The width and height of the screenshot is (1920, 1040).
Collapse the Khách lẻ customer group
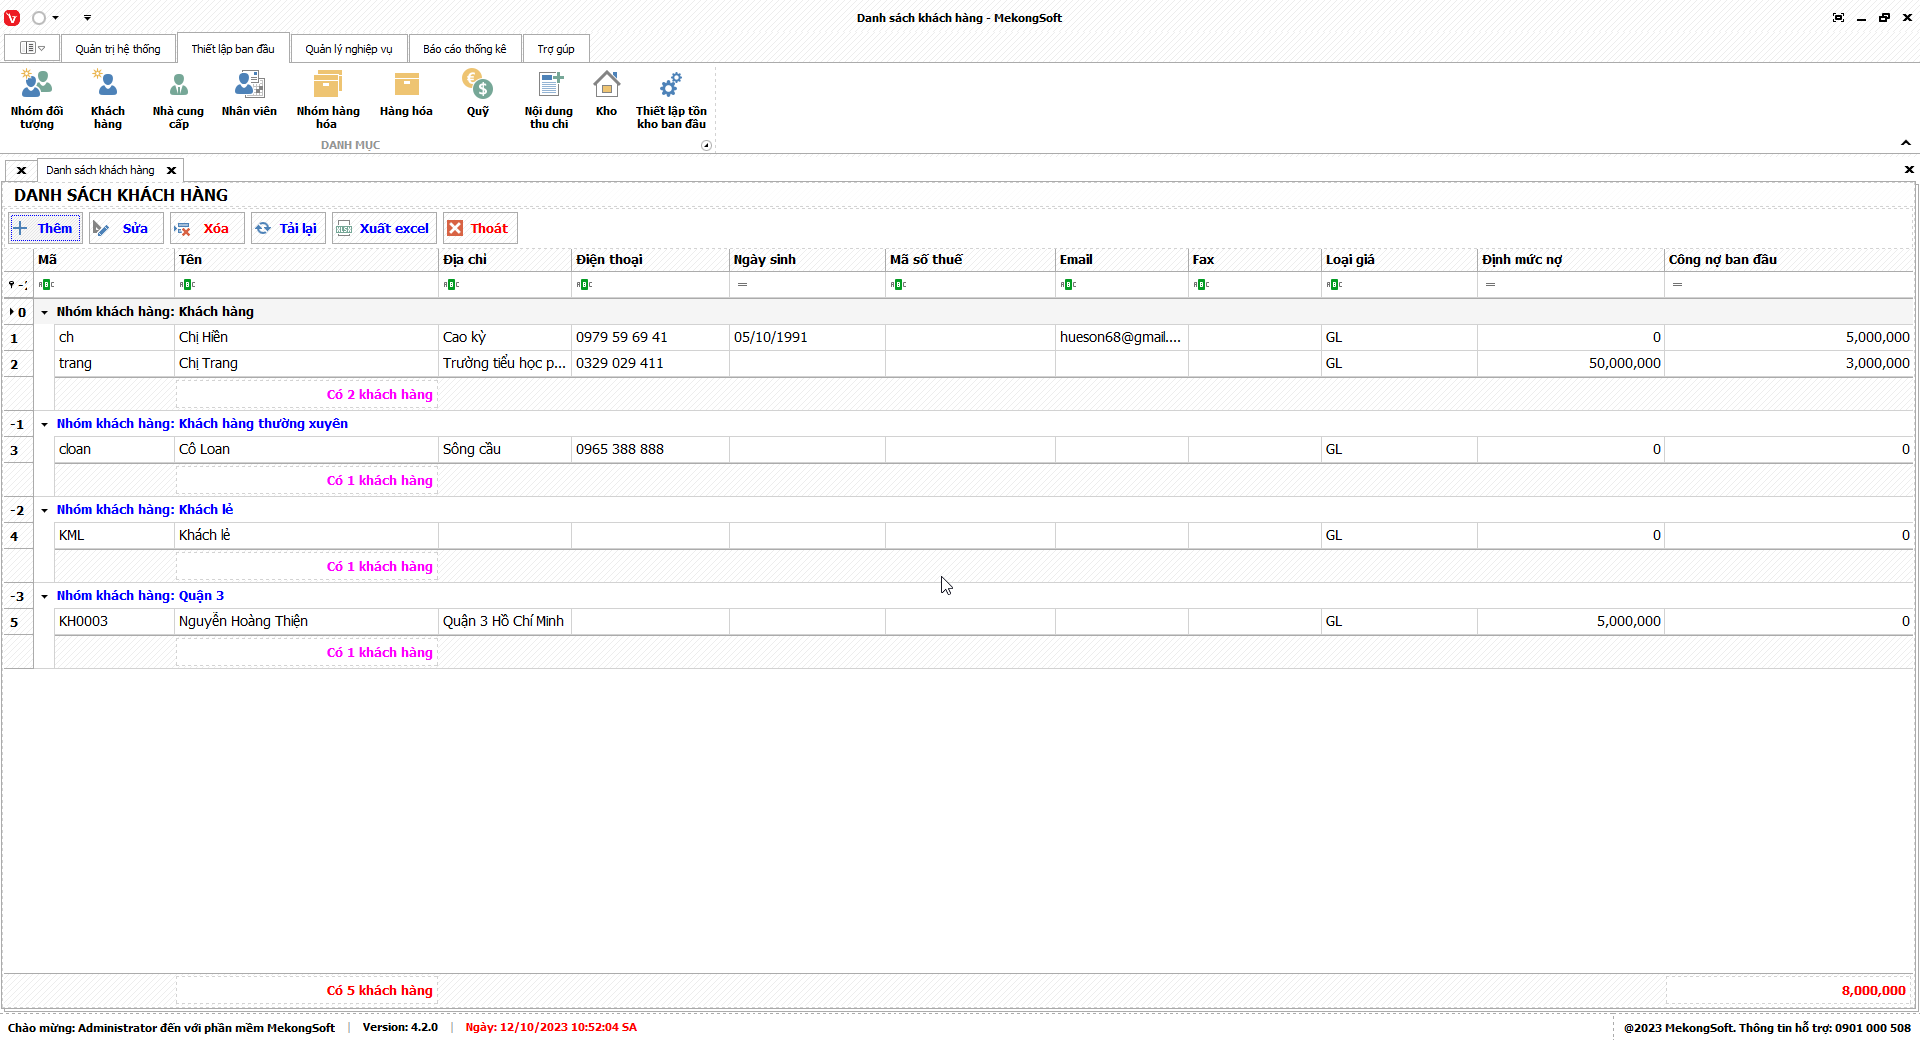coord(45,510)
